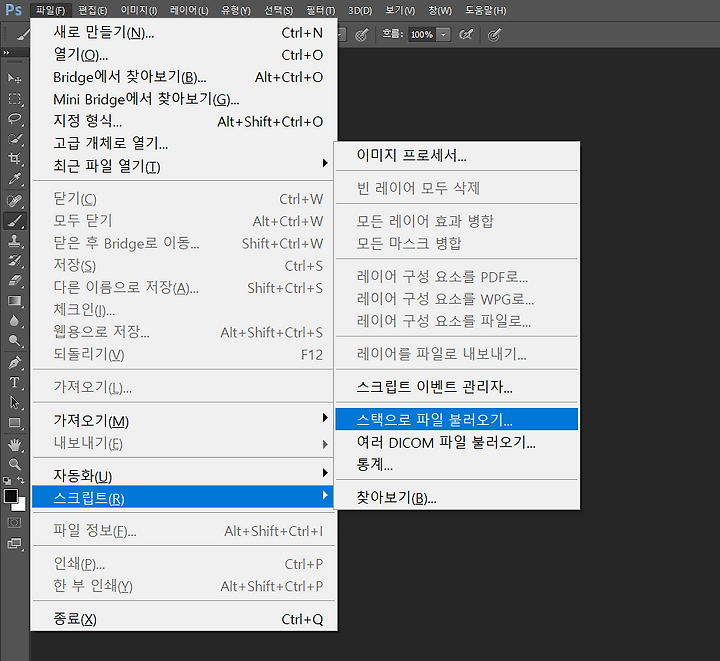Open the 편집(E) menu
This screenshot has width=720, height=661.
[x=93, y=10]
